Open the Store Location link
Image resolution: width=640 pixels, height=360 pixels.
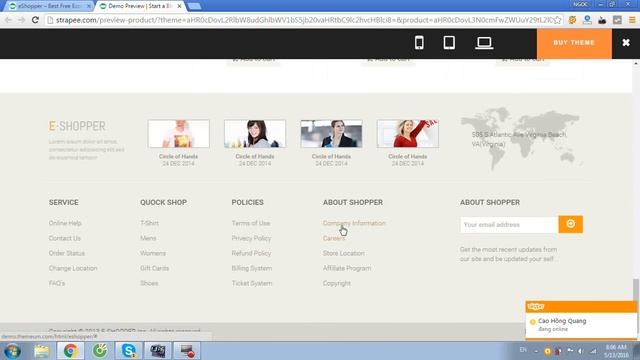[343, 253]
